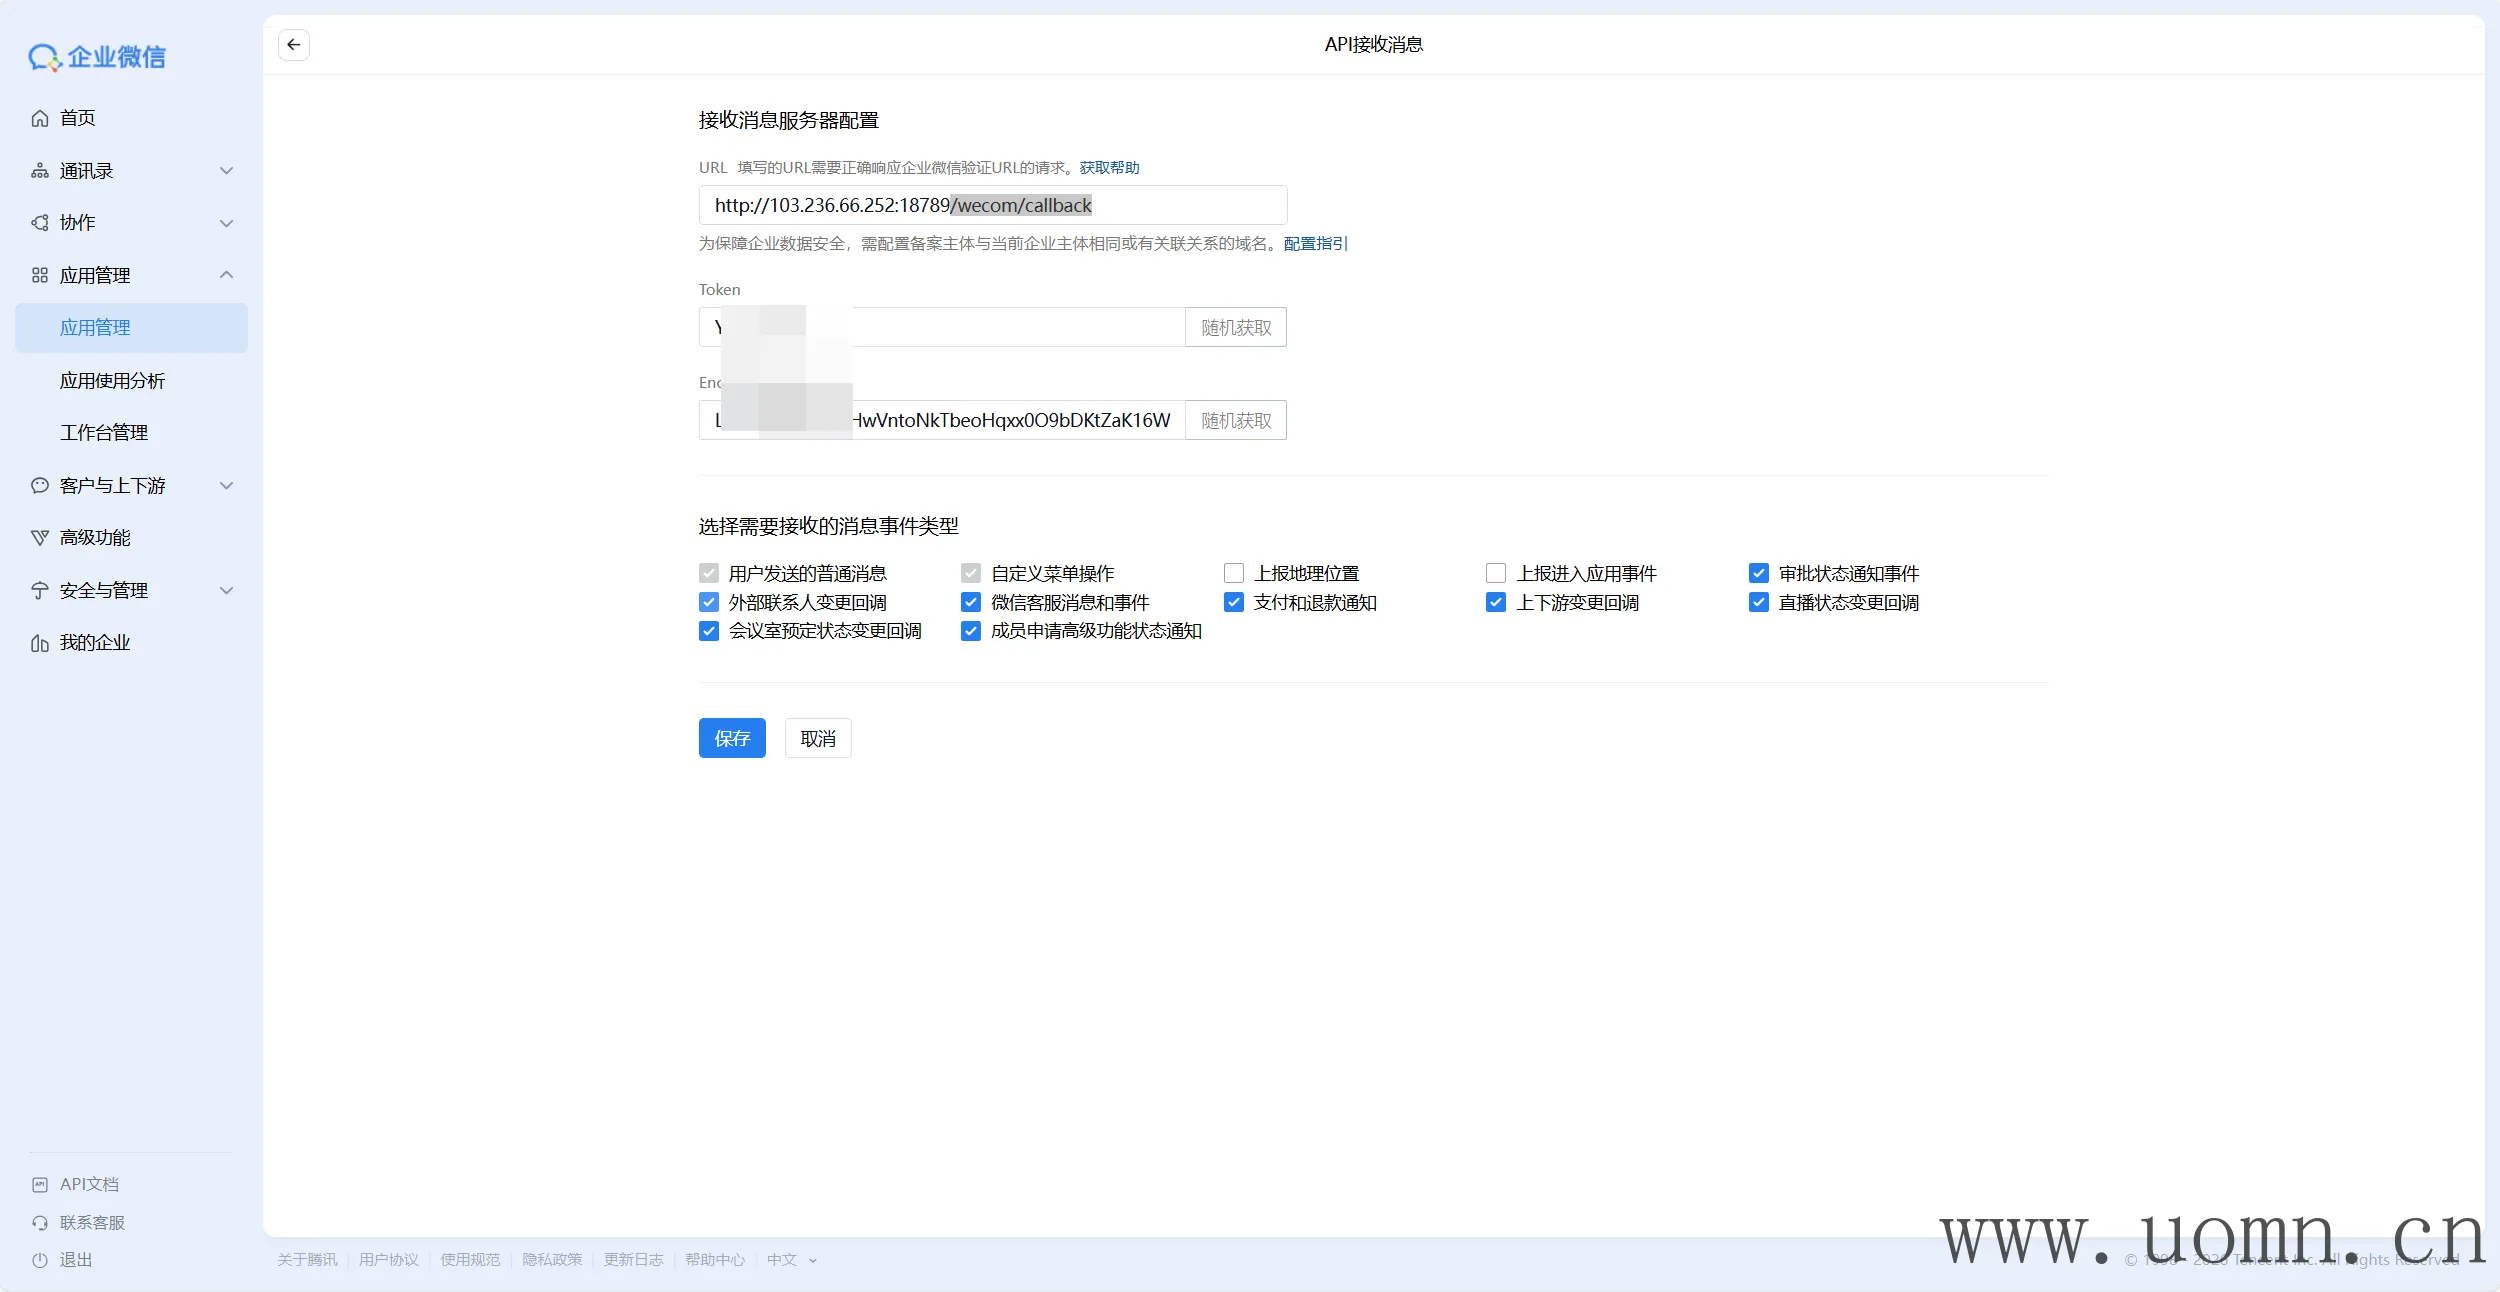Click the 高级功能 icon in sidebar
This screenshot has height=1292, width=2500.
tap(40, 538)
